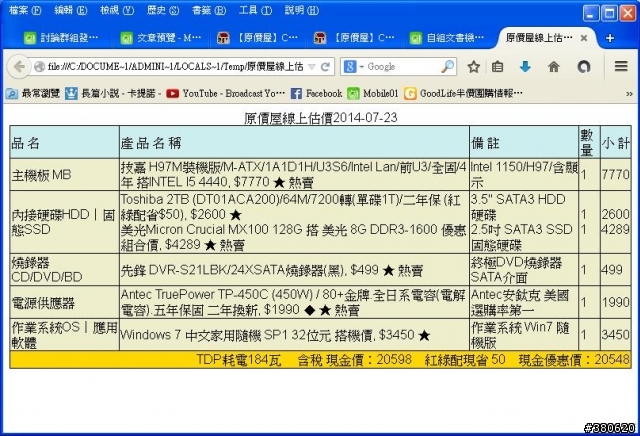Open a new tab with plus button
Image resolution: width=640 pixels, height=436 pixels.
coord(610,38)
